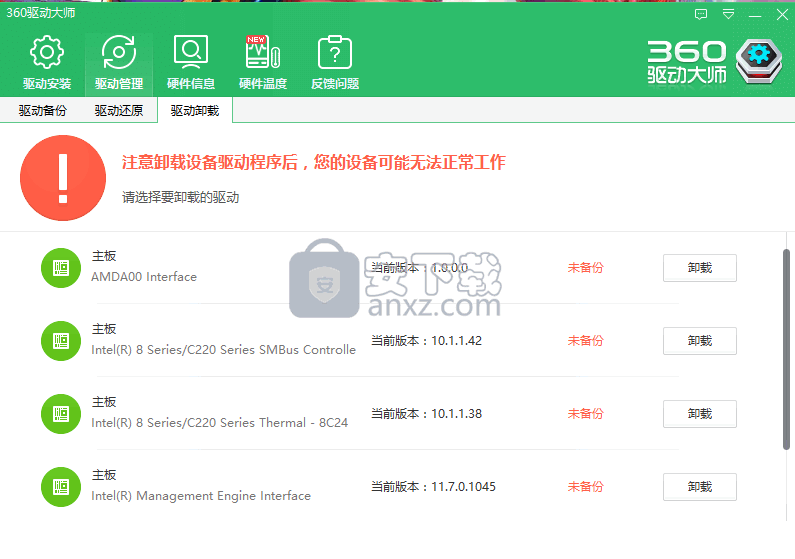This screenshot has height=559, width=795.
Task: Click the AMDA00 Interface device name
Action: (x=144, y=277)
